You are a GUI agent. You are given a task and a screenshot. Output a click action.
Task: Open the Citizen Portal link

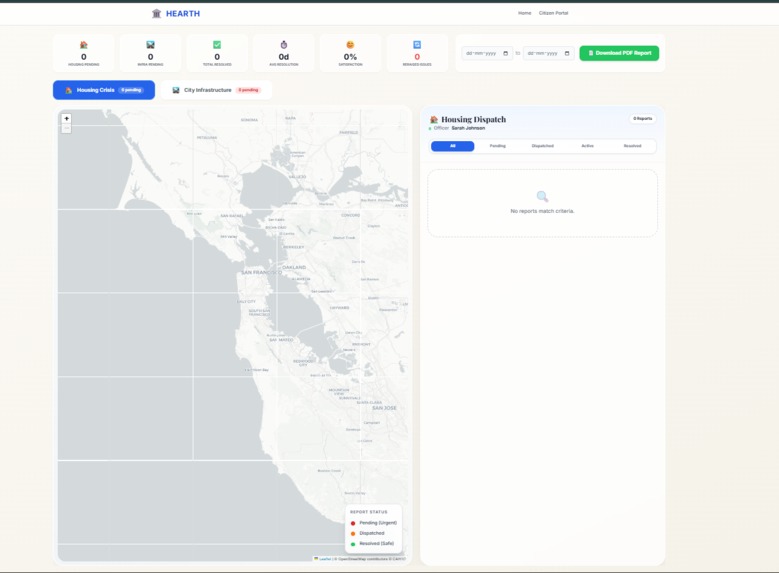point(553,13)
